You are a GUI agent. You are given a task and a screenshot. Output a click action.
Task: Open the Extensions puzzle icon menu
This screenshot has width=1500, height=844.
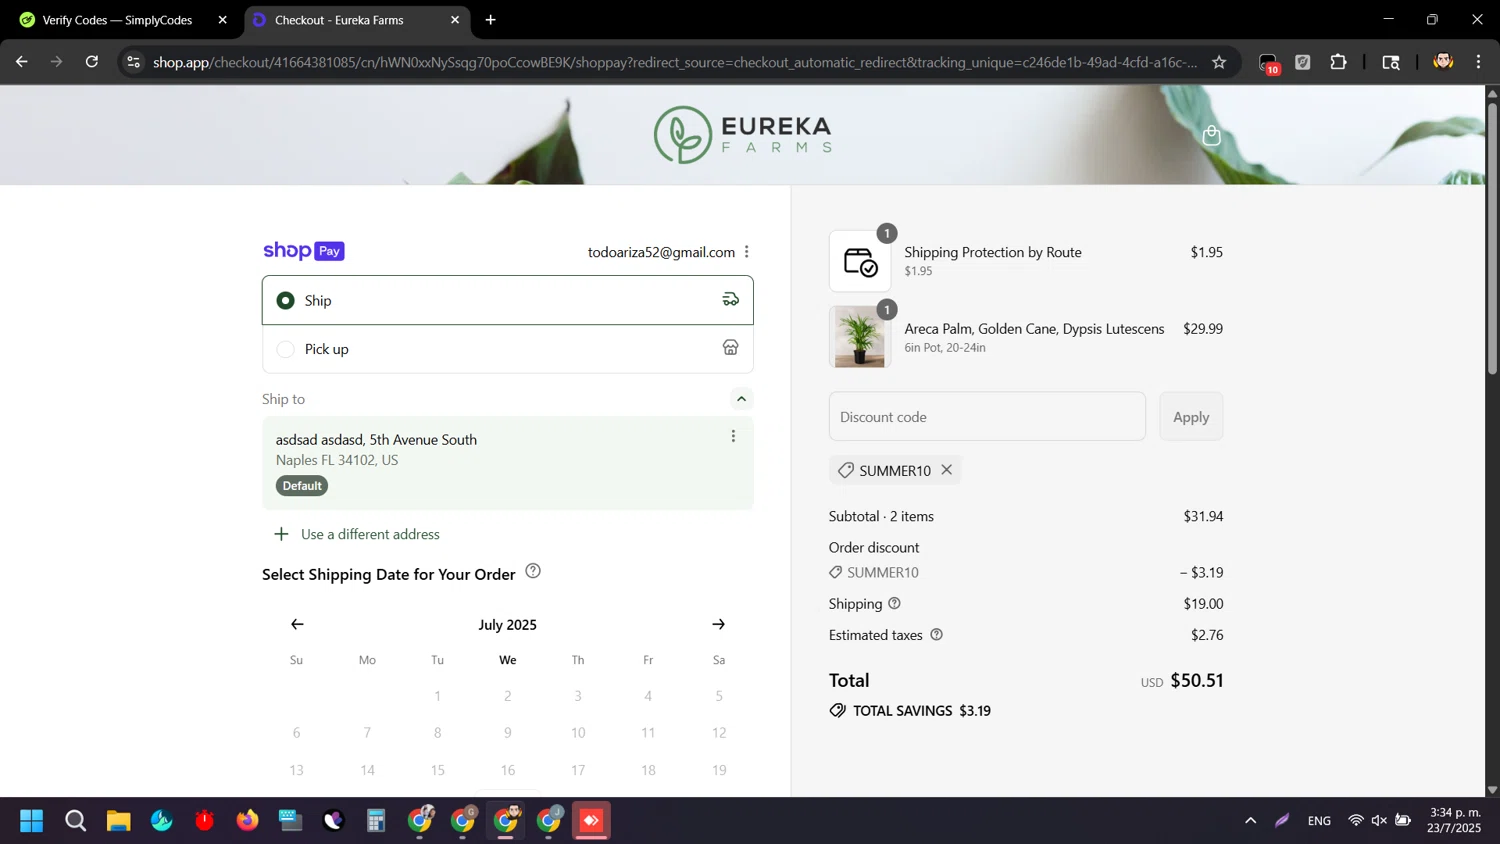(x=1338, y=62)
